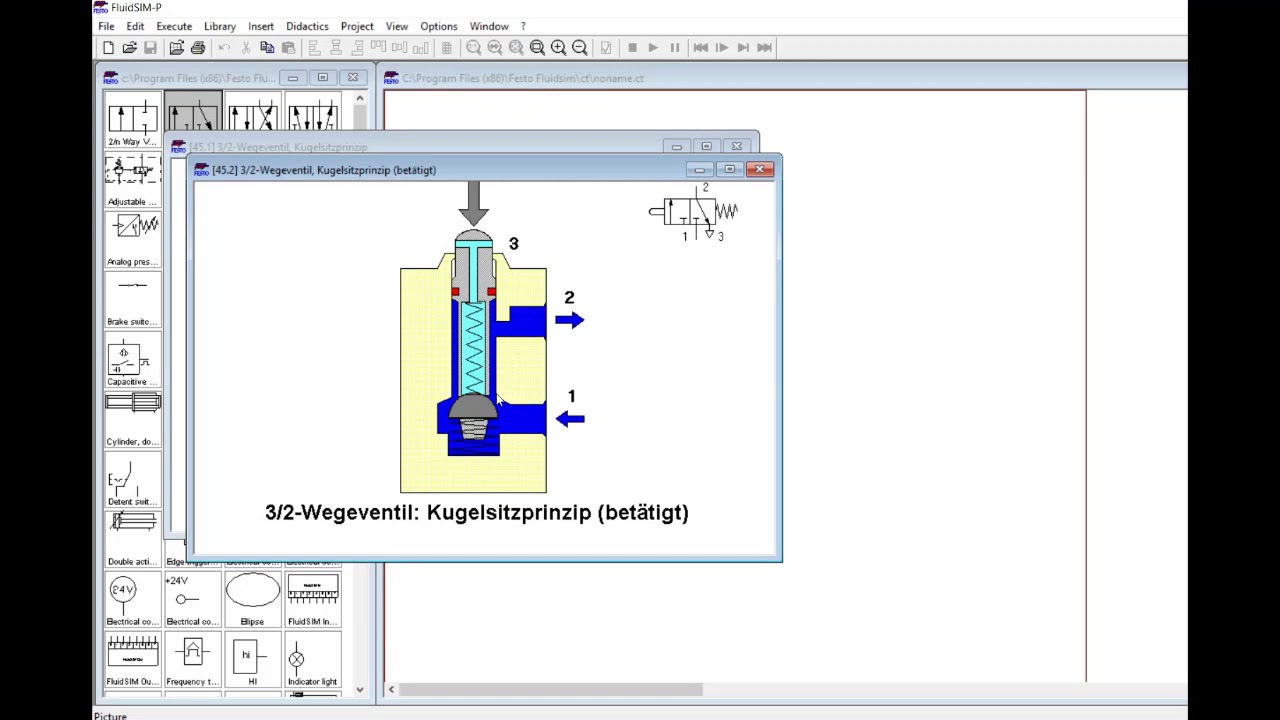Close the [45.2] Kugelsitzprinzip (betätigt) window
This screenshot has width=1280, height=720.
[x=760, y=170]
